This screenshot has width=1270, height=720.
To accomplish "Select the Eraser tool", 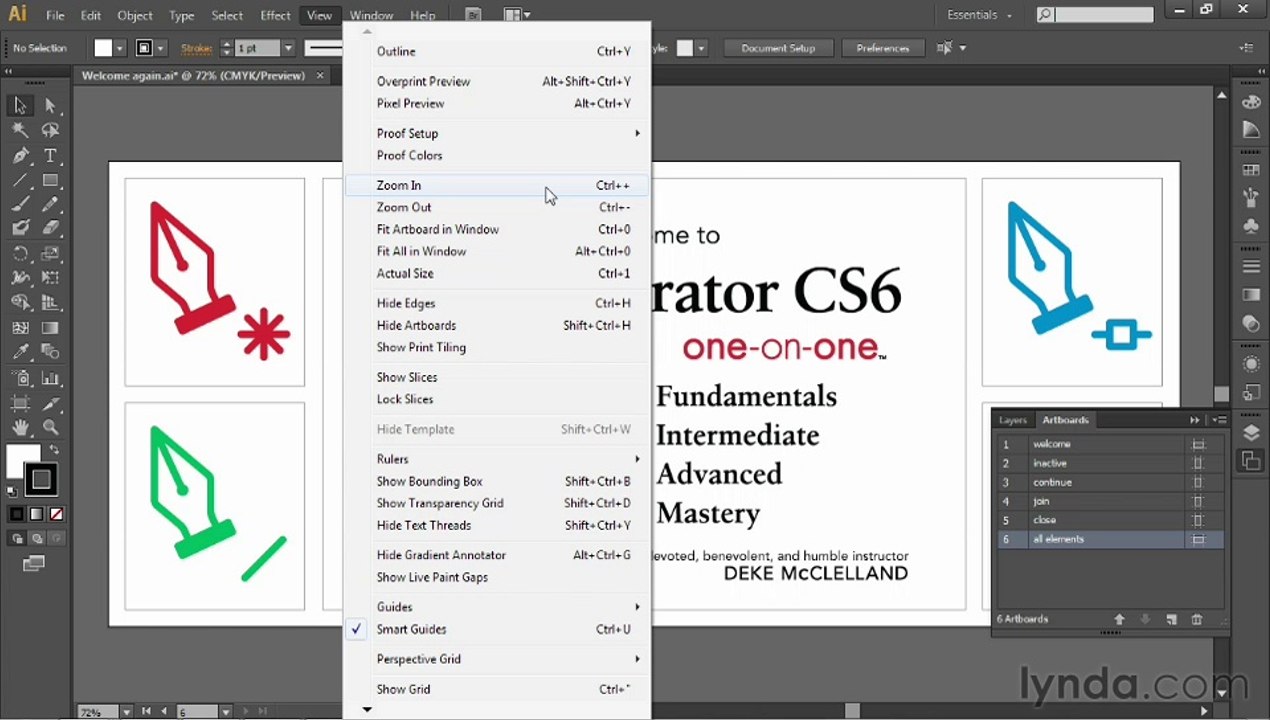I will 50,228.
